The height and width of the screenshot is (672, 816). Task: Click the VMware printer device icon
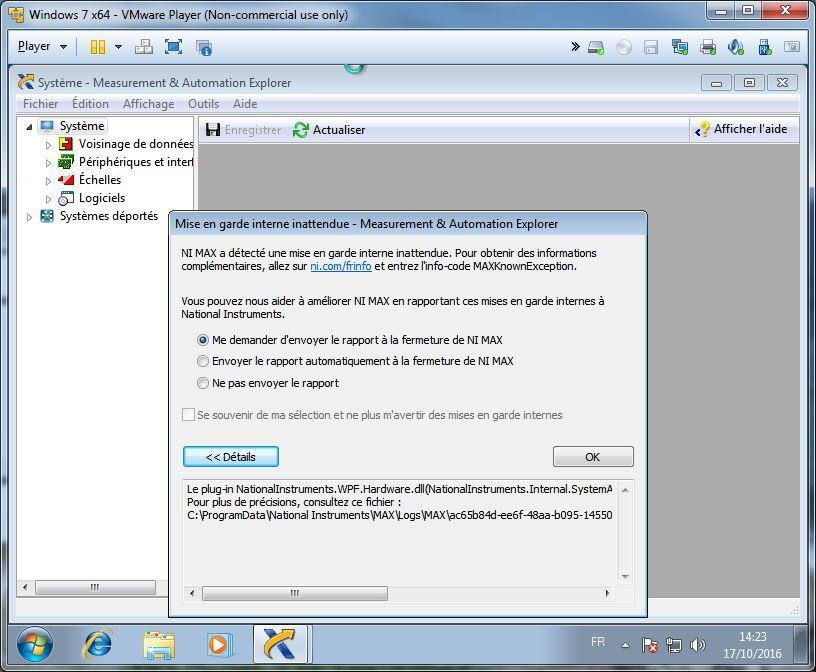708,47
